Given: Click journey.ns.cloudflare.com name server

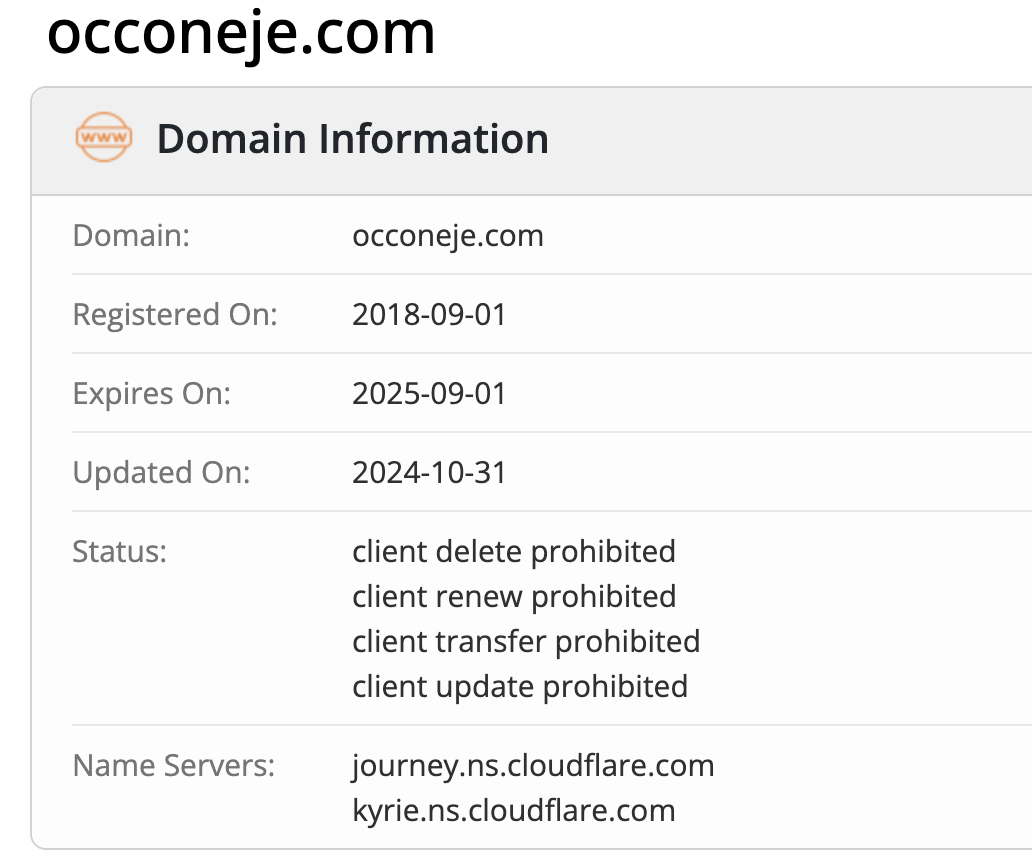Looking at the screenshot, I should point(533,766).
